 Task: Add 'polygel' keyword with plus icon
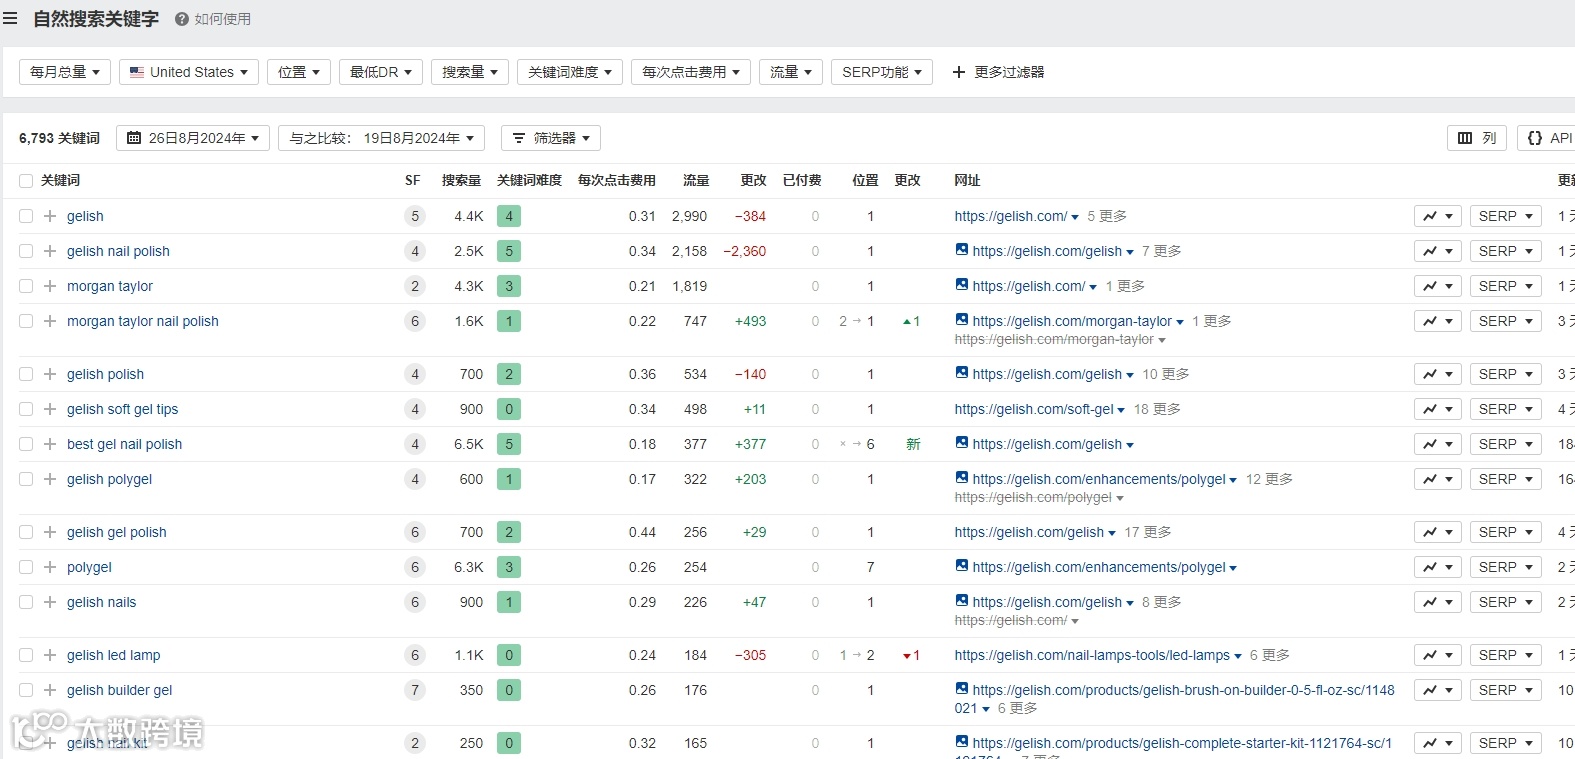coord(50,567)
